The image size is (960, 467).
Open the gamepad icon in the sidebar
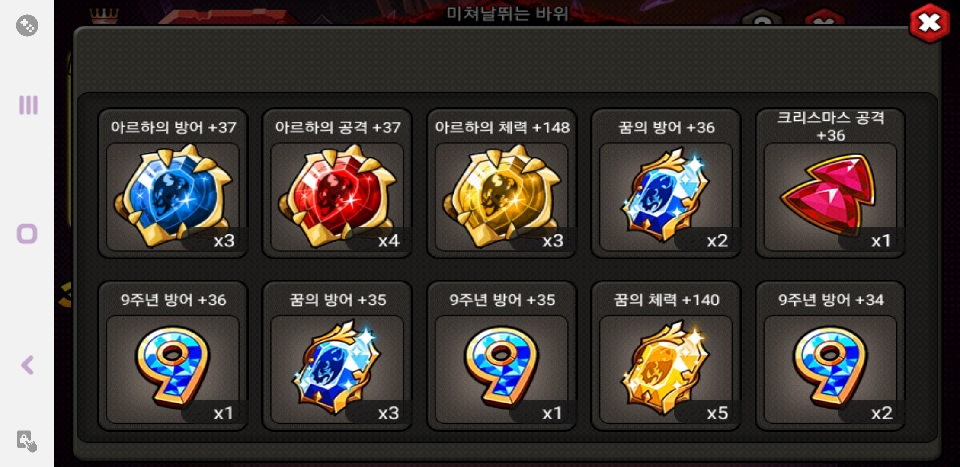[x=27, y=26]
